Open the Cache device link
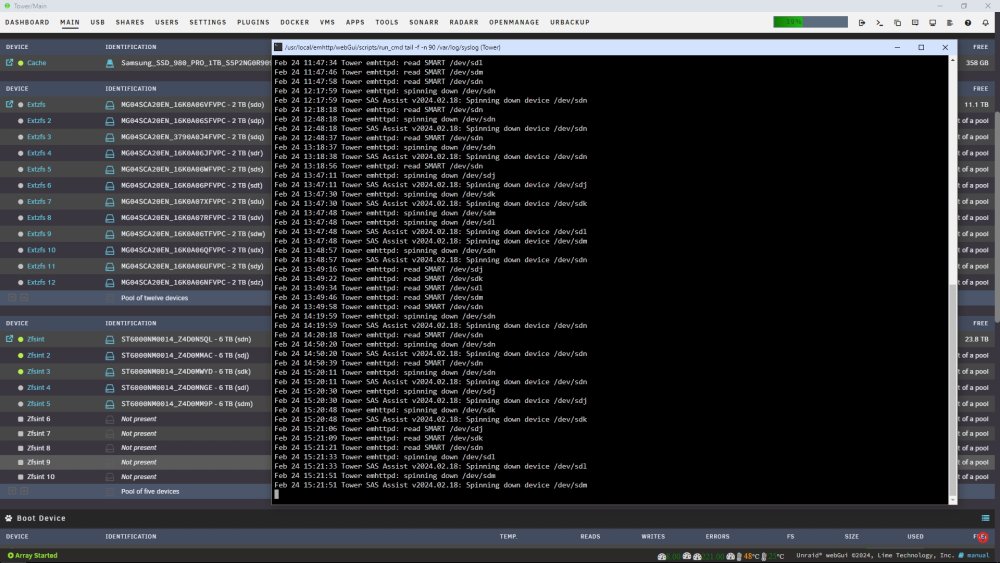Image resolution: width=1000 pixels, height=563 pixels. pyautogui.click(x=36, y=63)
